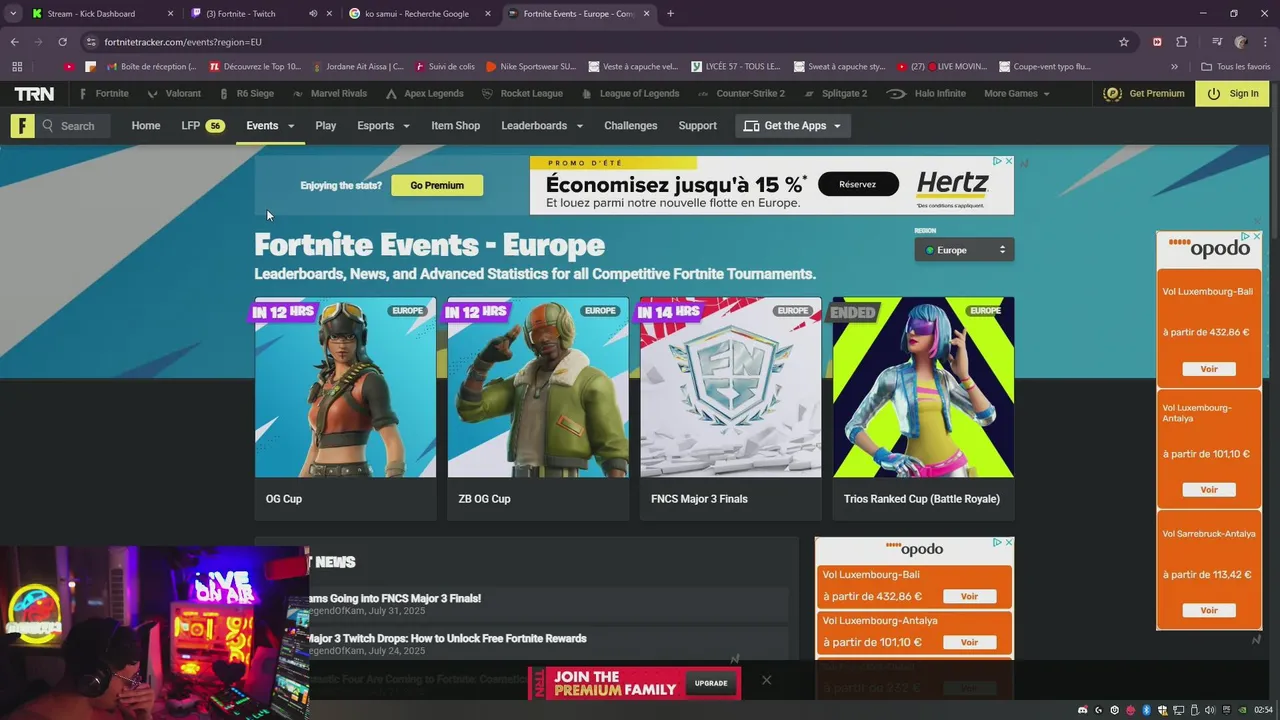The width and height of the screenshot is (1280, 720).
Task: Open the Chrome profile avatar
Action: [1241, 42]
